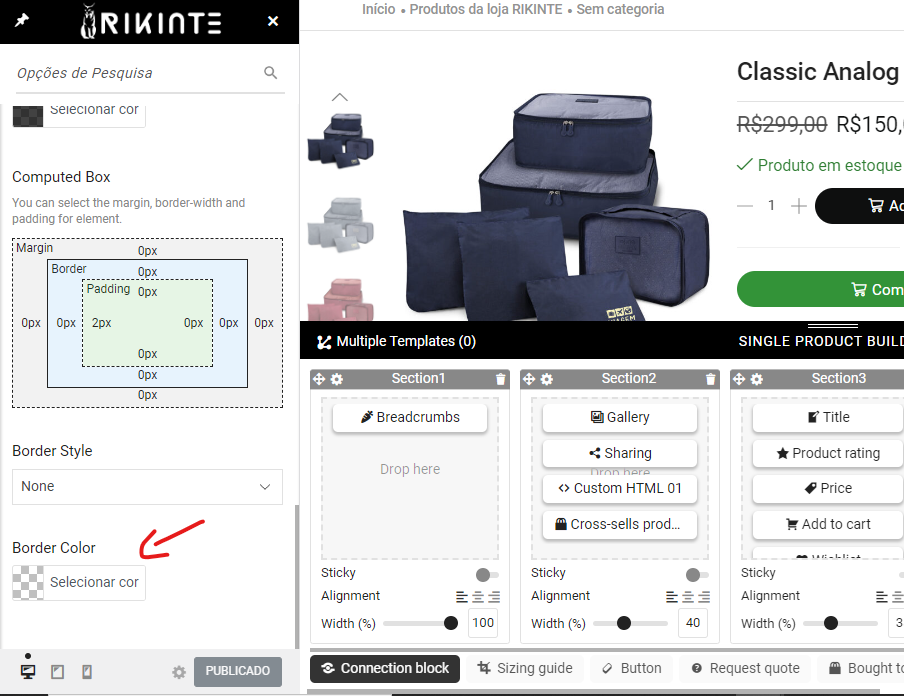Close the customizer panel with the X icon
Viewport: 904px width, 696px height.
[x=273, y=21]
